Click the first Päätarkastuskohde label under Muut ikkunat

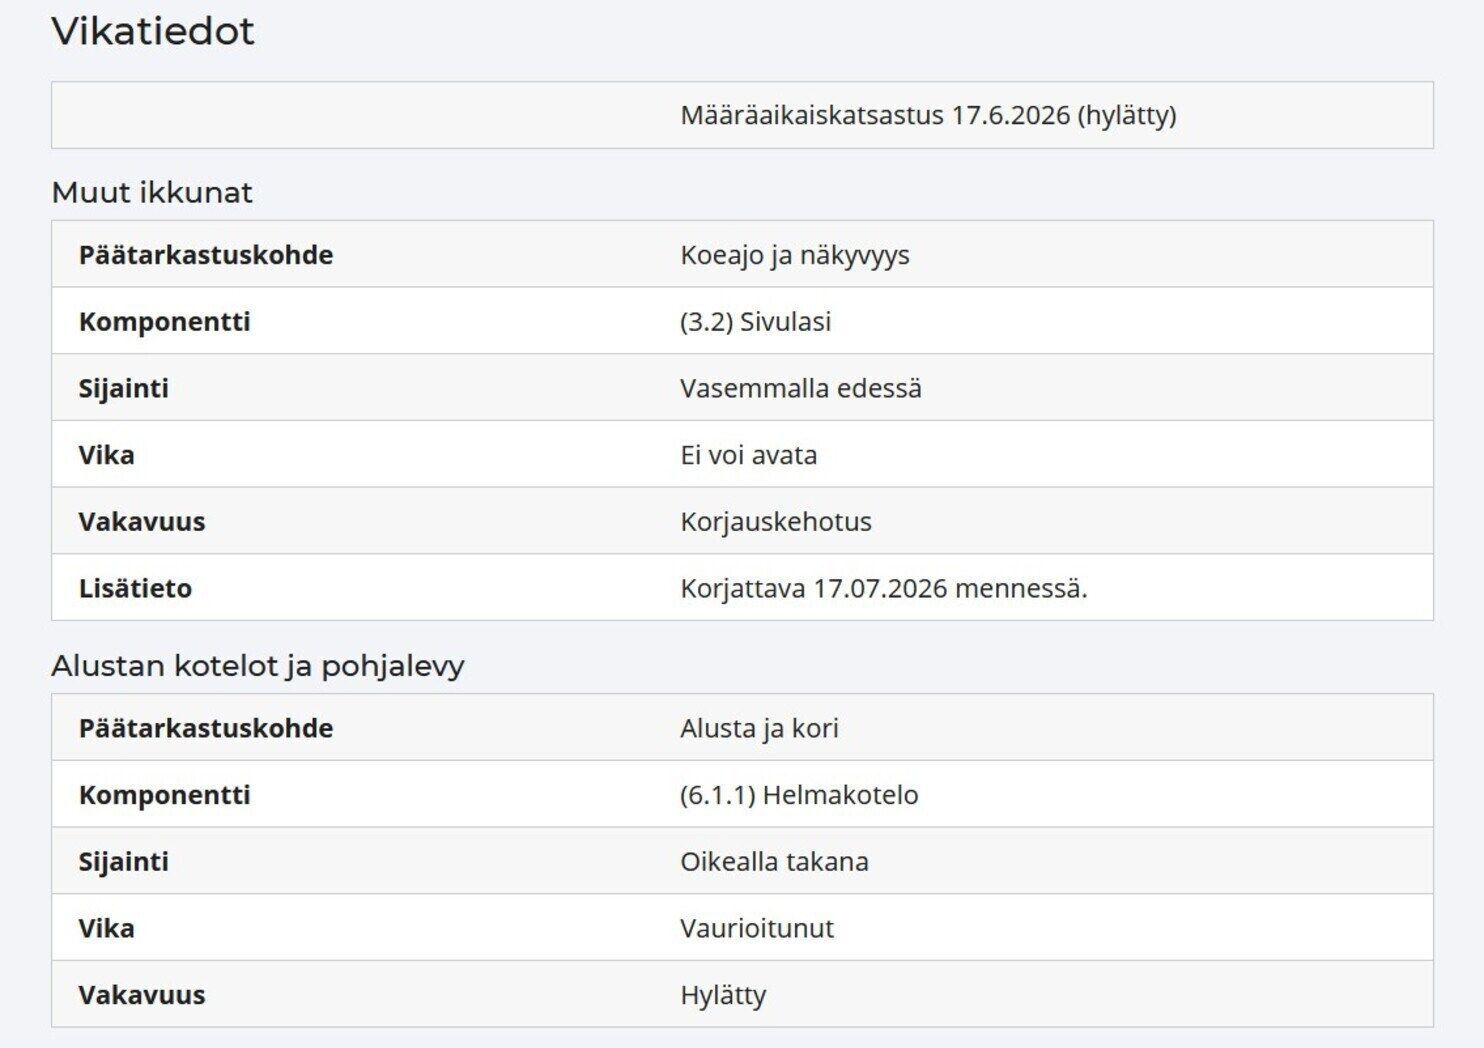click(206, 255)
